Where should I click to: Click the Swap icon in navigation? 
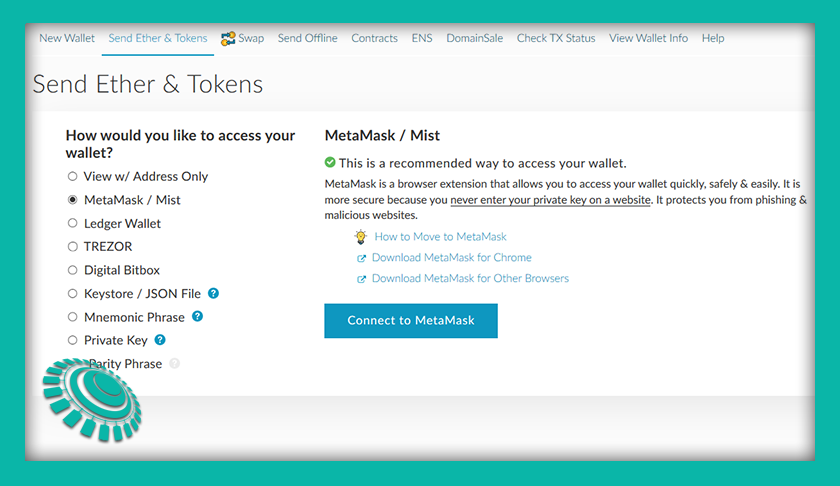tap(228, 39)
